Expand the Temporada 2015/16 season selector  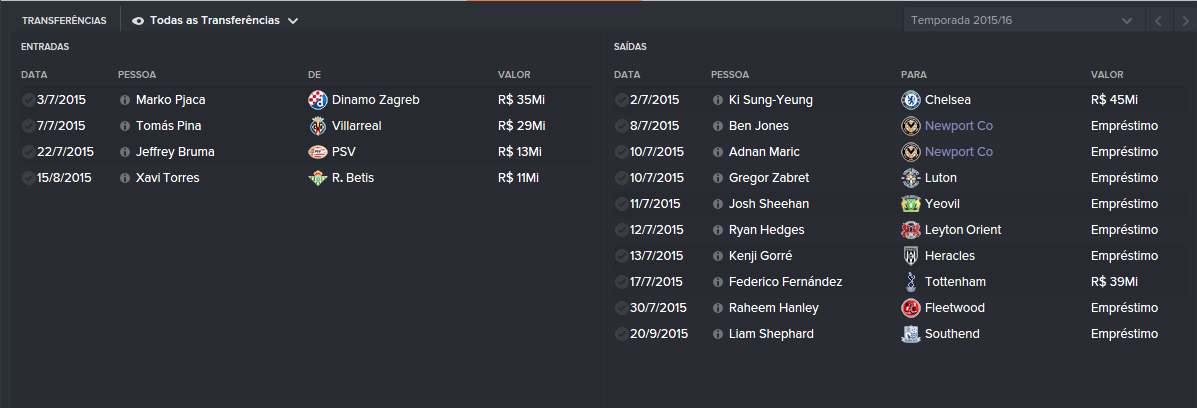click(1024, 21)
